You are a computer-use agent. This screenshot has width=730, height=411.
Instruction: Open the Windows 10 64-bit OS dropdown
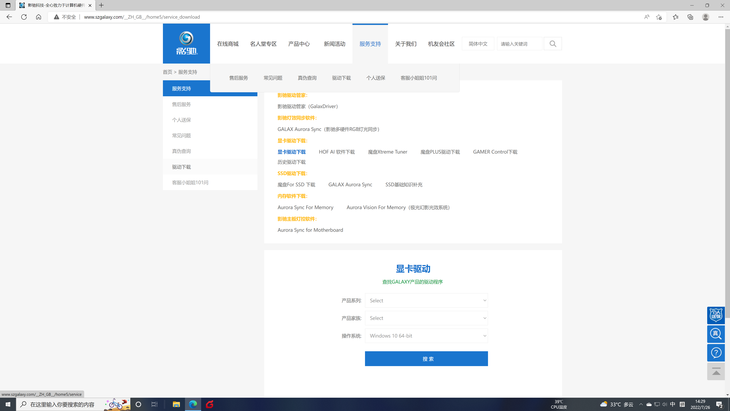point(426,336)
